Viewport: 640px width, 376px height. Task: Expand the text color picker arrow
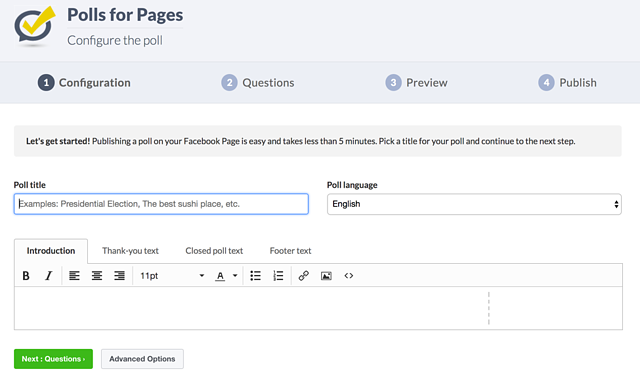tap(235, 276)
